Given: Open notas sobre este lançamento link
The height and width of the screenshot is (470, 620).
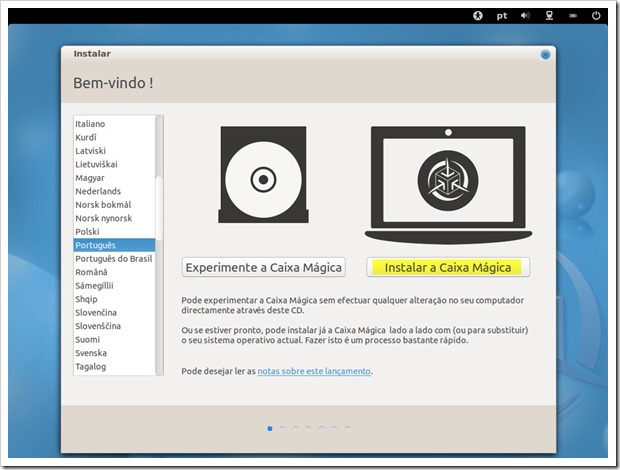Looking at the screenshot, I should (x=314, y=371).
